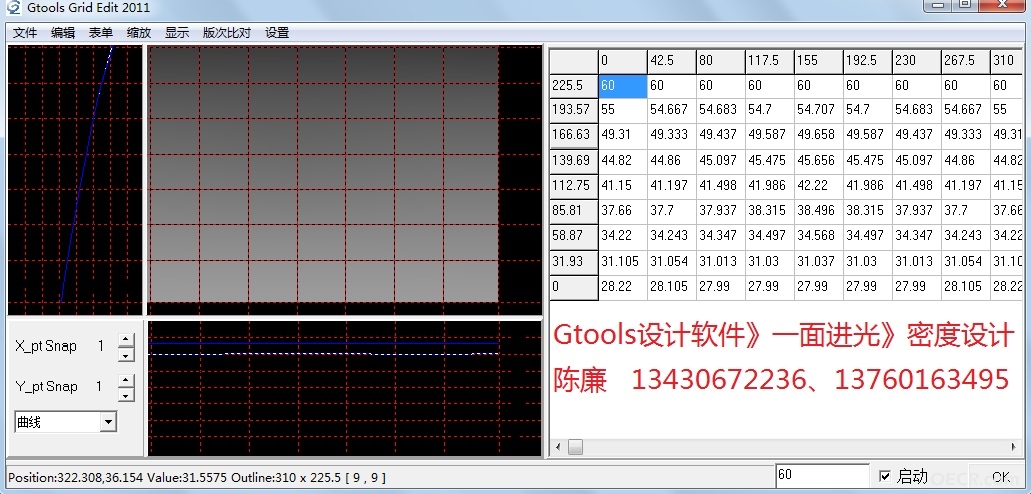Open the 编辑 menu
This screenshot has height=494, width=1031.
63,33
